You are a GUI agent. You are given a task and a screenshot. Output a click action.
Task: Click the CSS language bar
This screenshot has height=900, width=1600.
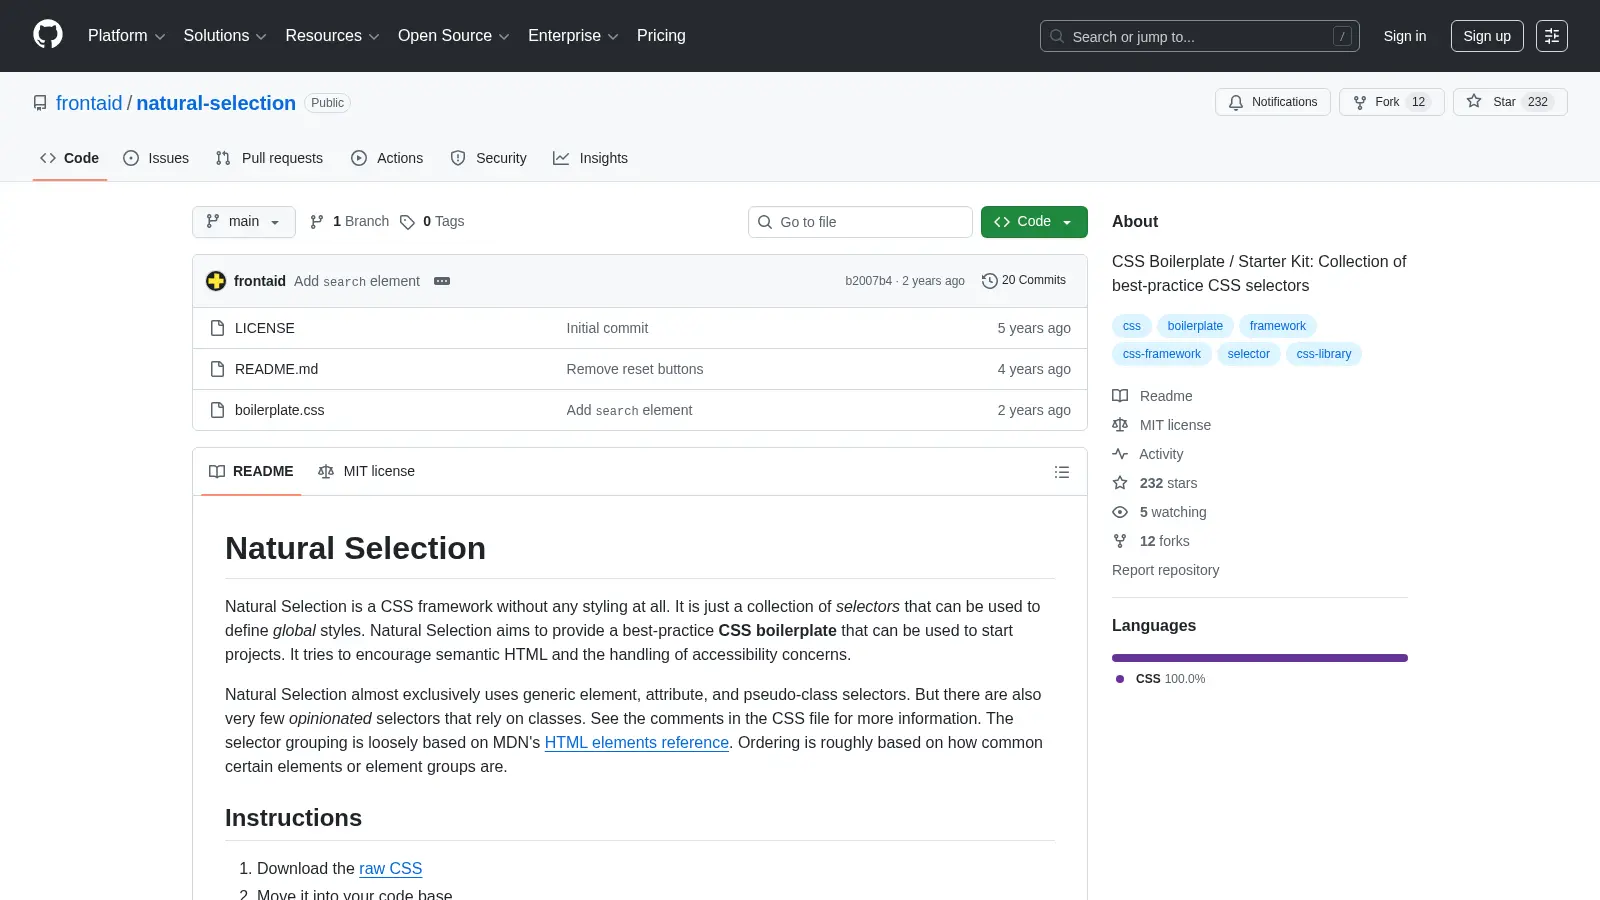pos(1260,658)
